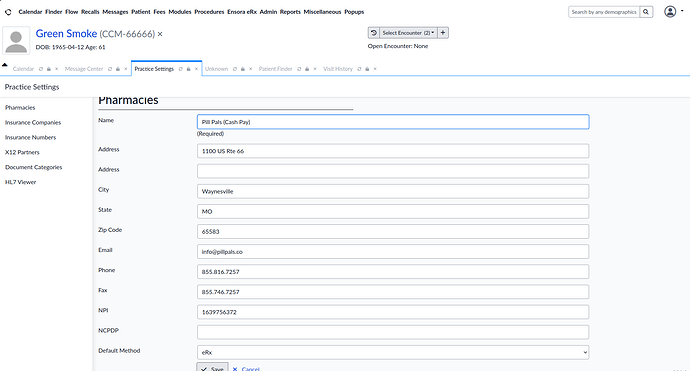The height and width of the screenshot is (371, 690).
Task: Open the Messages menu
Action: (x=115, y=12)
